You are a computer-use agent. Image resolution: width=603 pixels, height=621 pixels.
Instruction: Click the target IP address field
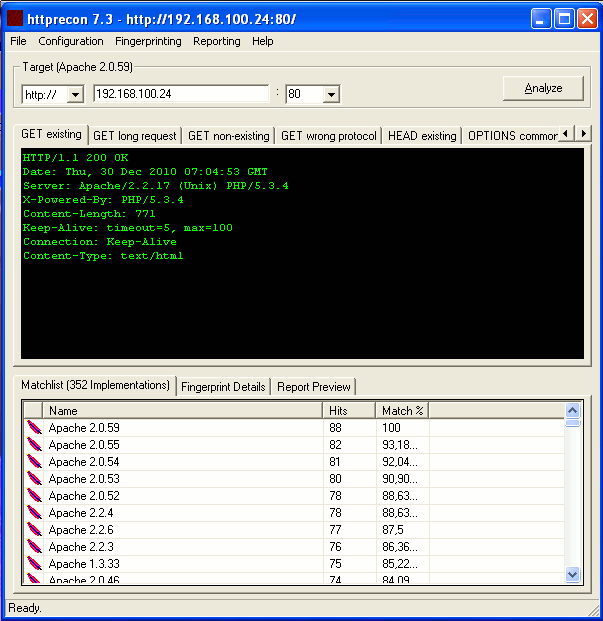click(x=180, y=94)
